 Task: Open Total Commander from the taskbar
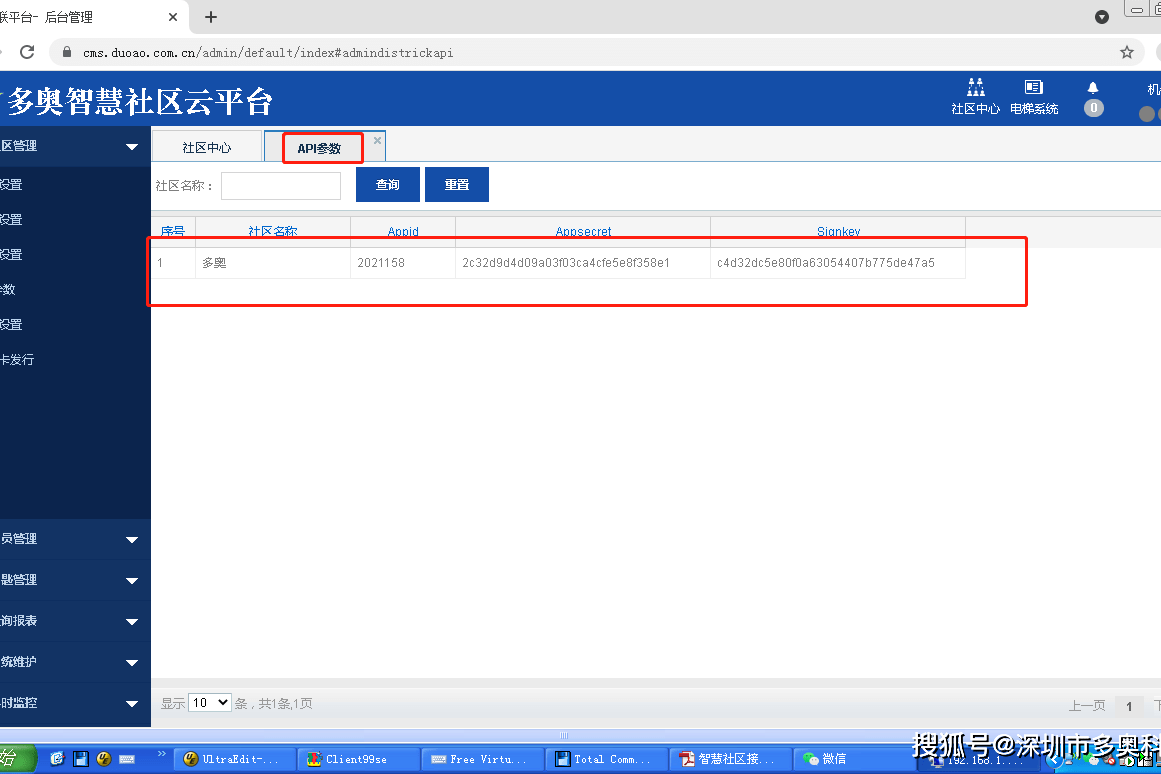(607, 759)
